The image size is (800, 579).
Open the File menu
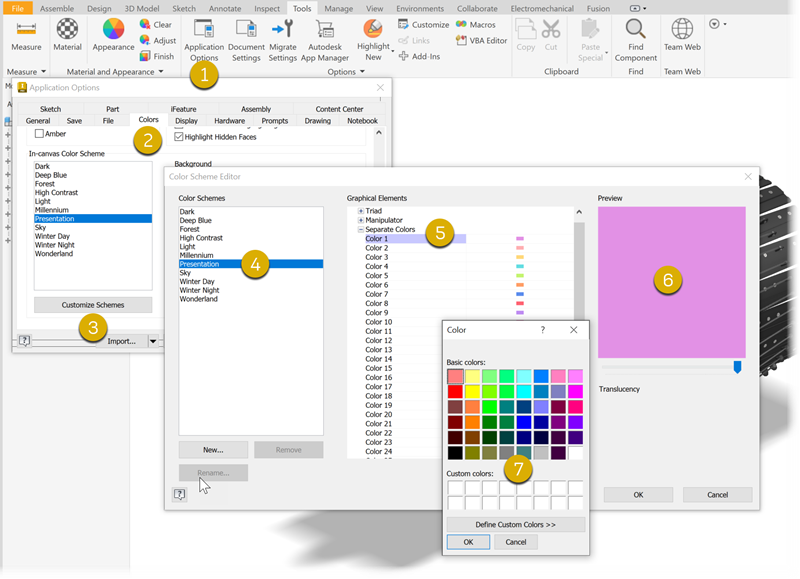pyautogui.click(x=18, y=8)
